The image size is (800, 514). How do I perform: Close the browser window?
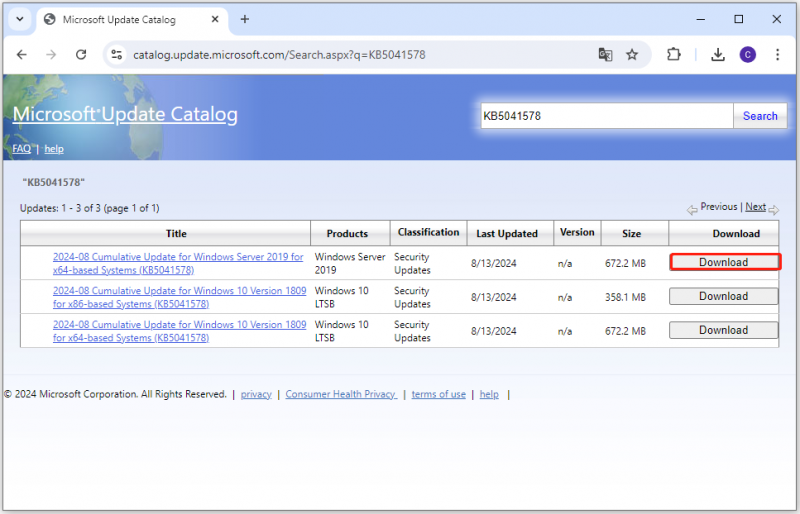[x=777, y=19]
